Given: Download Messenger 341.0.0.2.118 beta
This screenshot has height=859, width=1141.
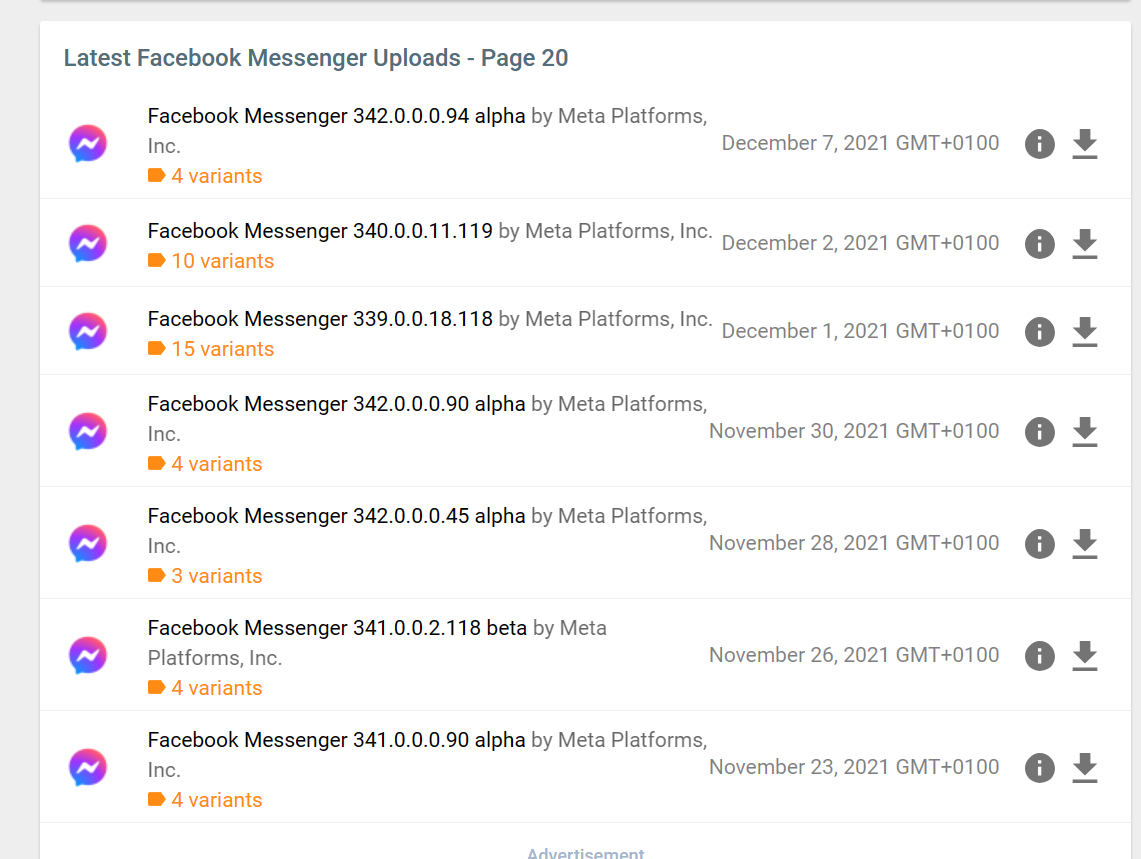Looking at the screenshot, I should pyautogui.click(x=1084, y=656).
